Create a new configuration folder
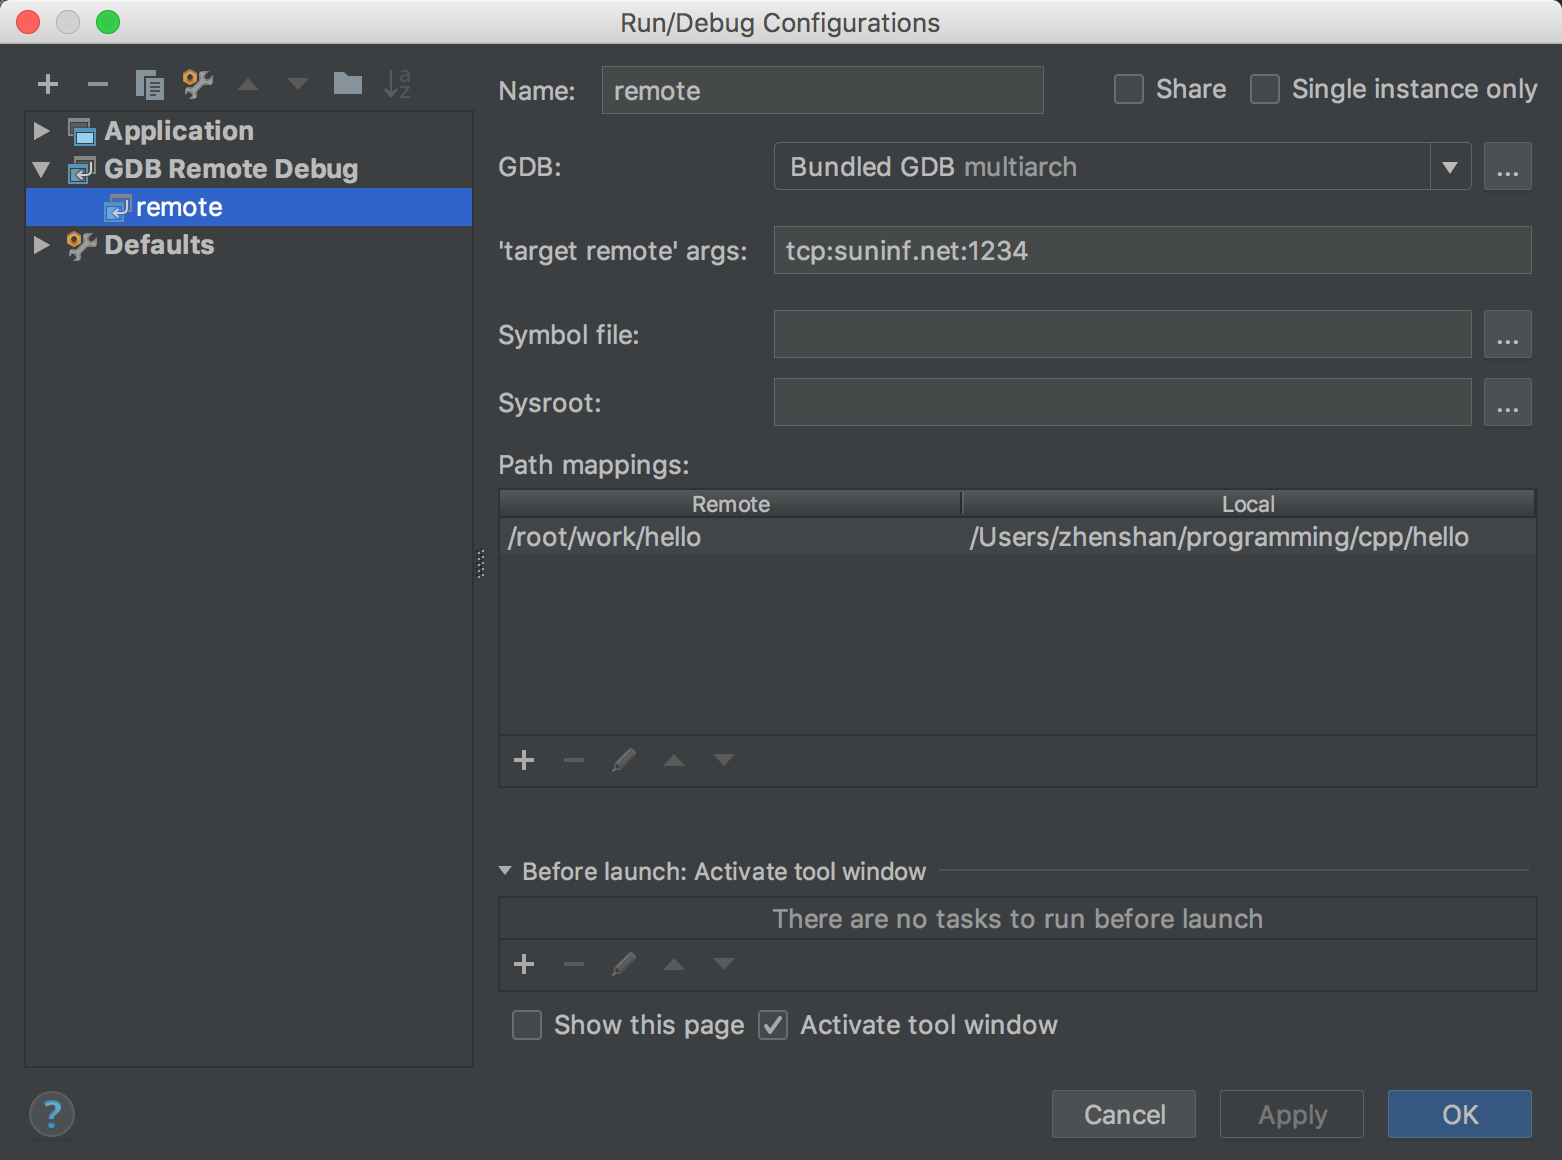The width and height of the screenshot is (1562, 1160). click(348, 83)
